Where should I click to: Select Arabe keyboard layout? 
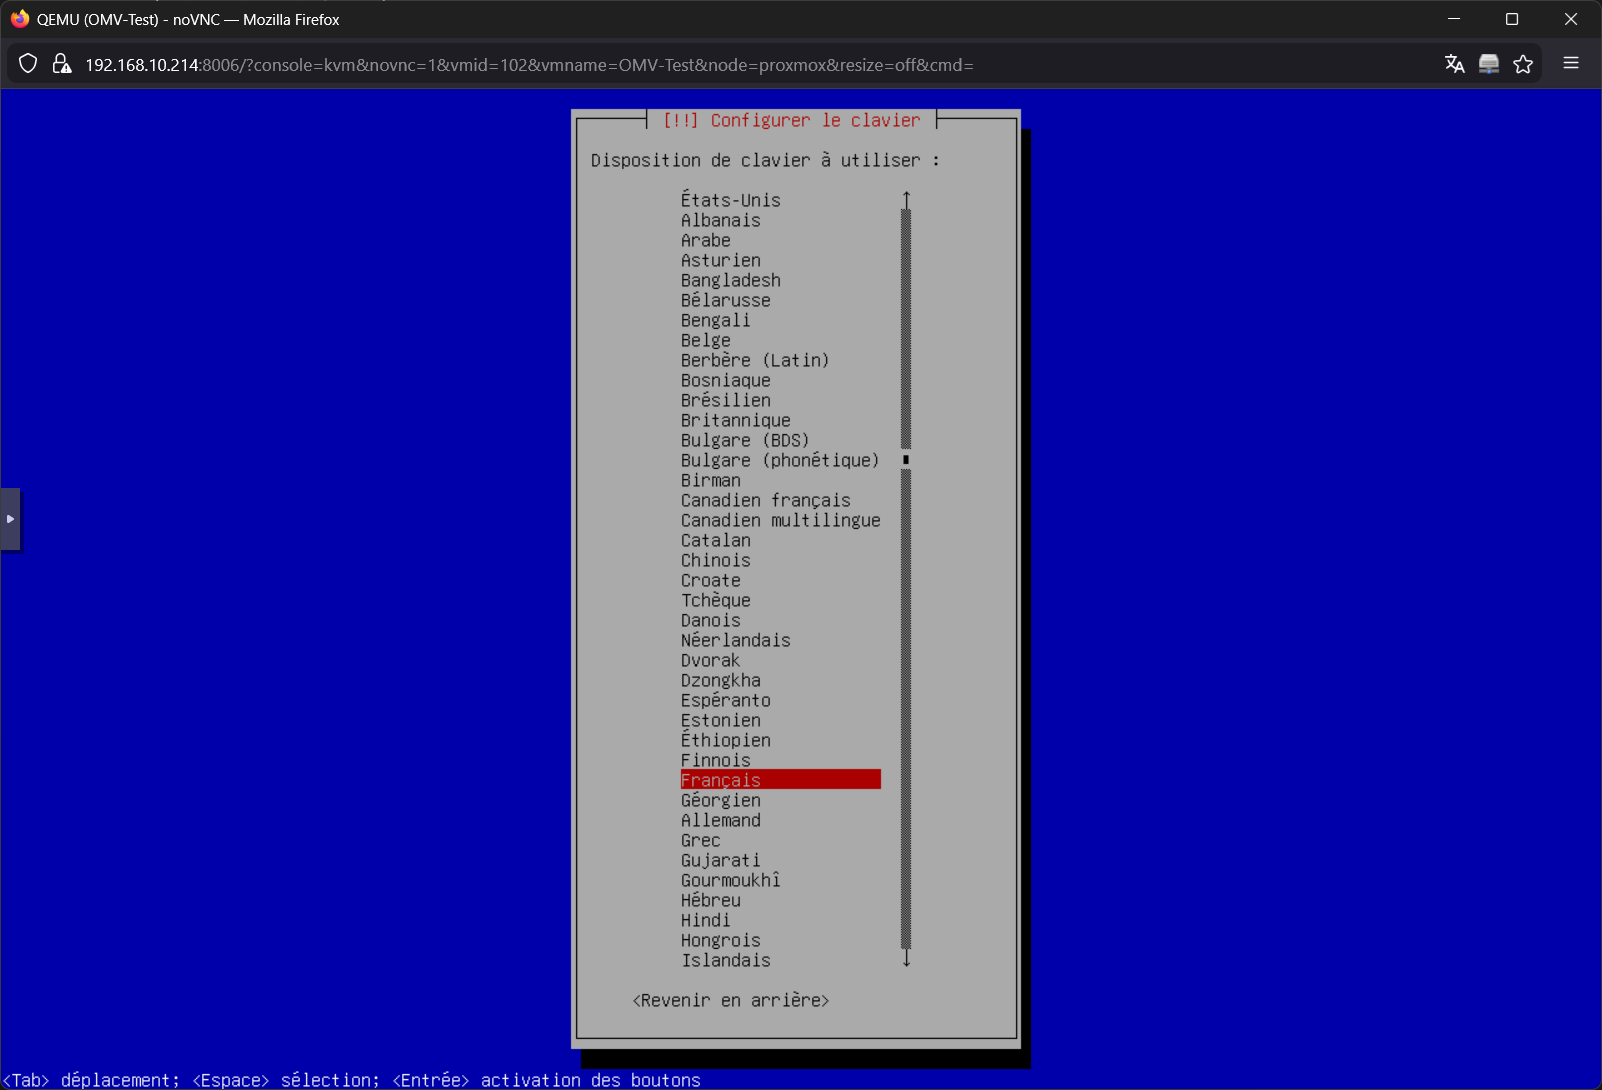pyautogui.click(x=706, y=240)
